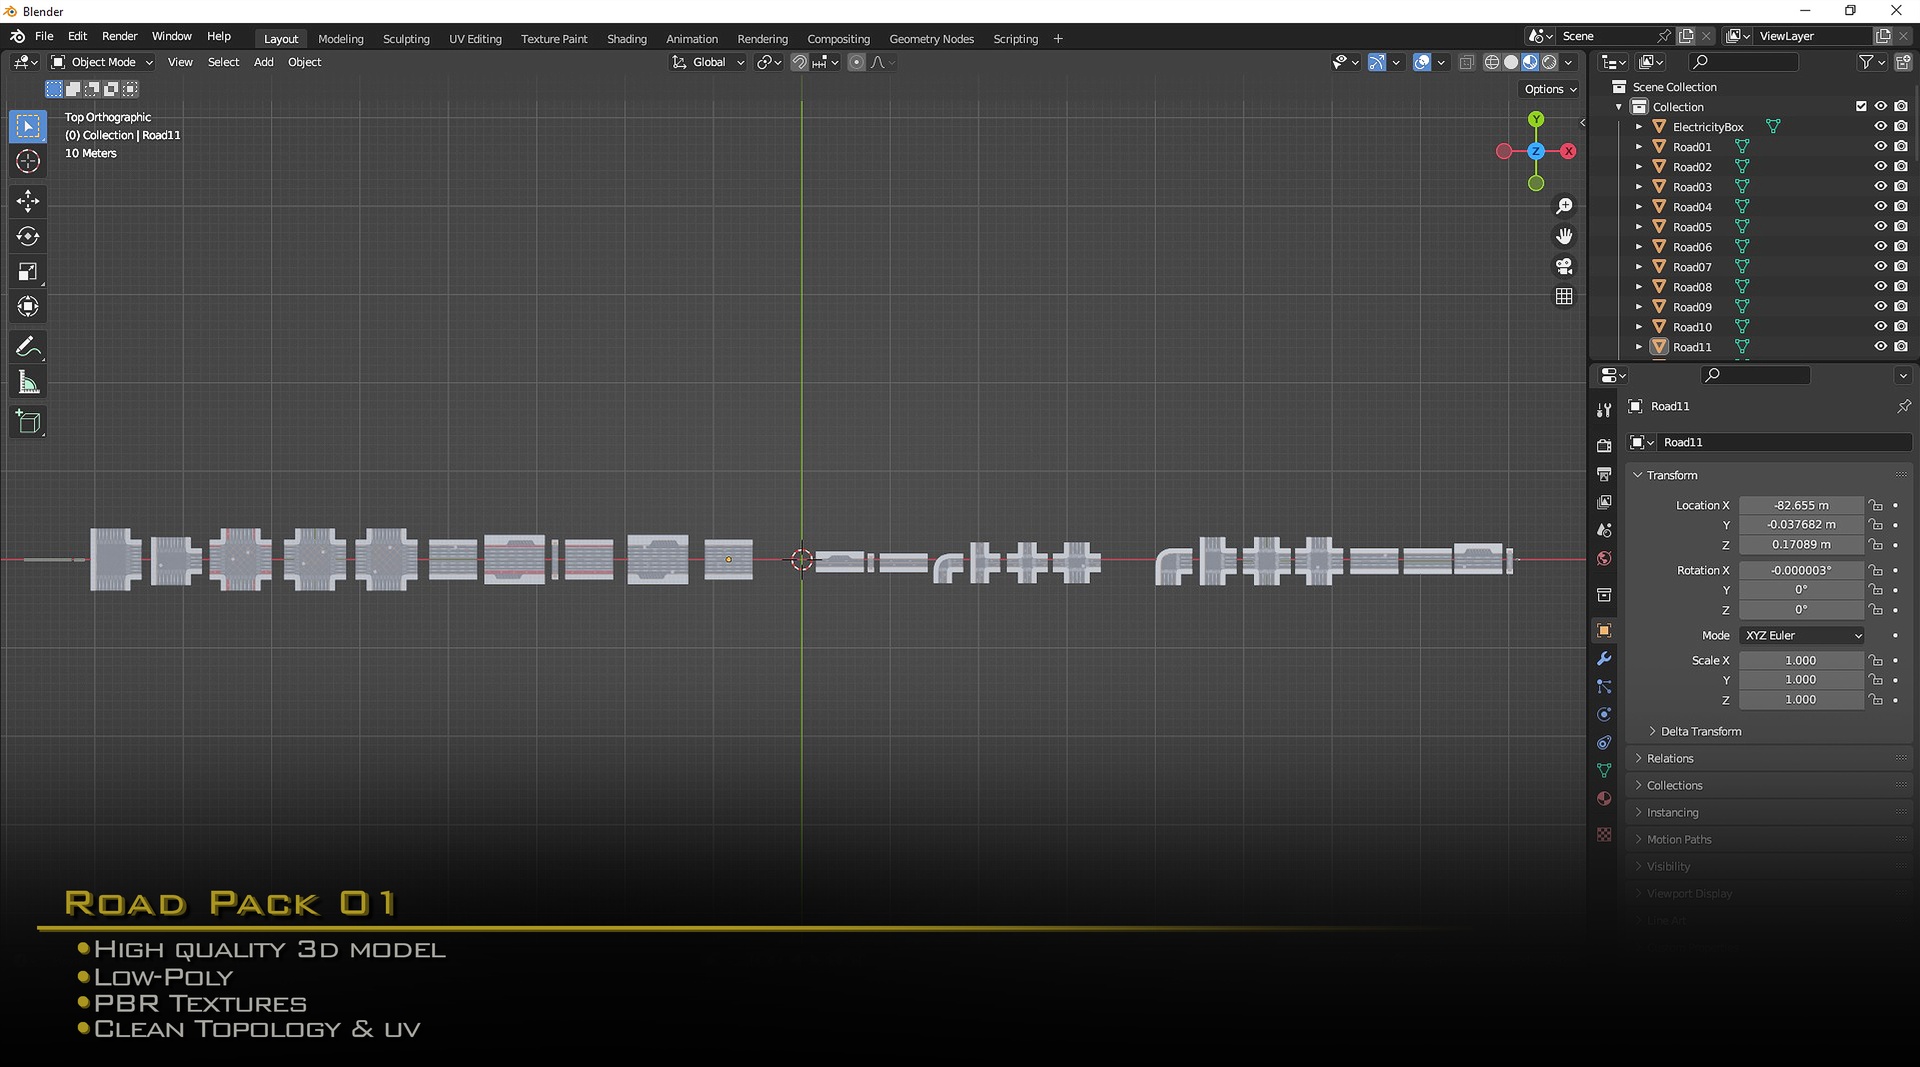Open the World properties tab
Viewport: 1920px width, 1067px height.
[x=1604, y=558]
